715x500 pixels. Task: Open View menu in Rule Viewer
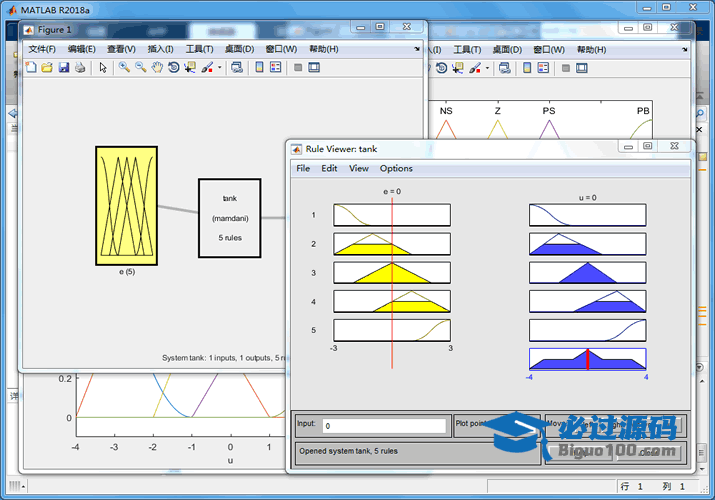pyautogui.click(x=359, y=168)
